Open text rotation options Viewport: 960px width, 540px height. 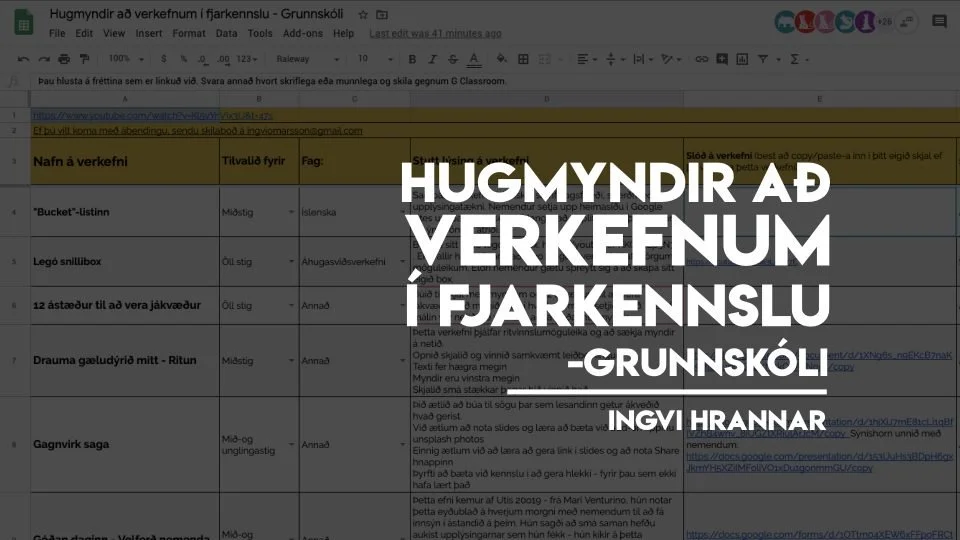[671, 59]
